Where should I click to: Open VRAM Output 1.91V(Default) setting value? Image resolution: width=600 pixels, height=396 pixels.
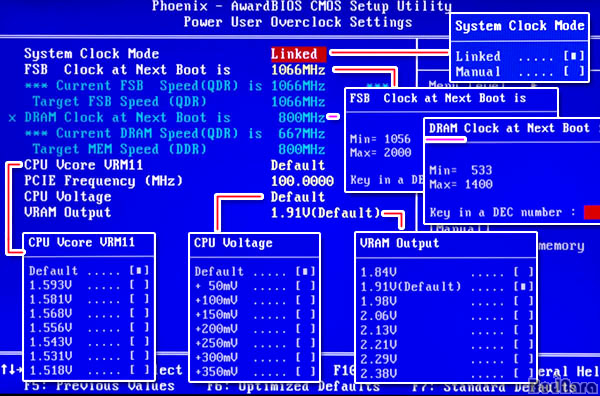pos(326,213)
